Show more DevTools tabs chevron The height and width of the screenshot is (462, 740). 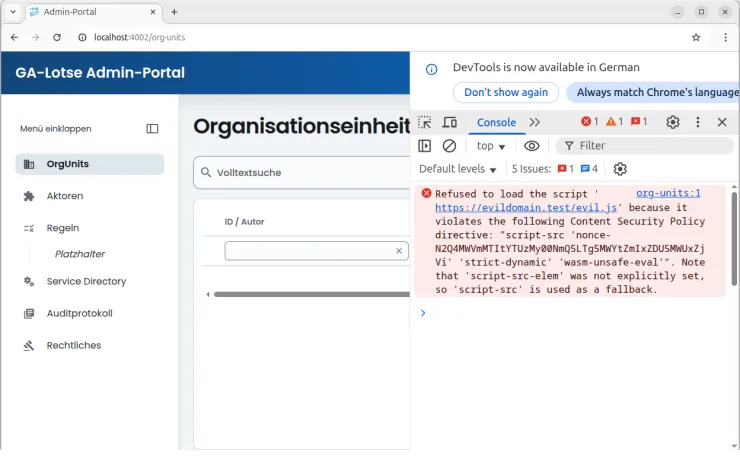click(534, 123)
